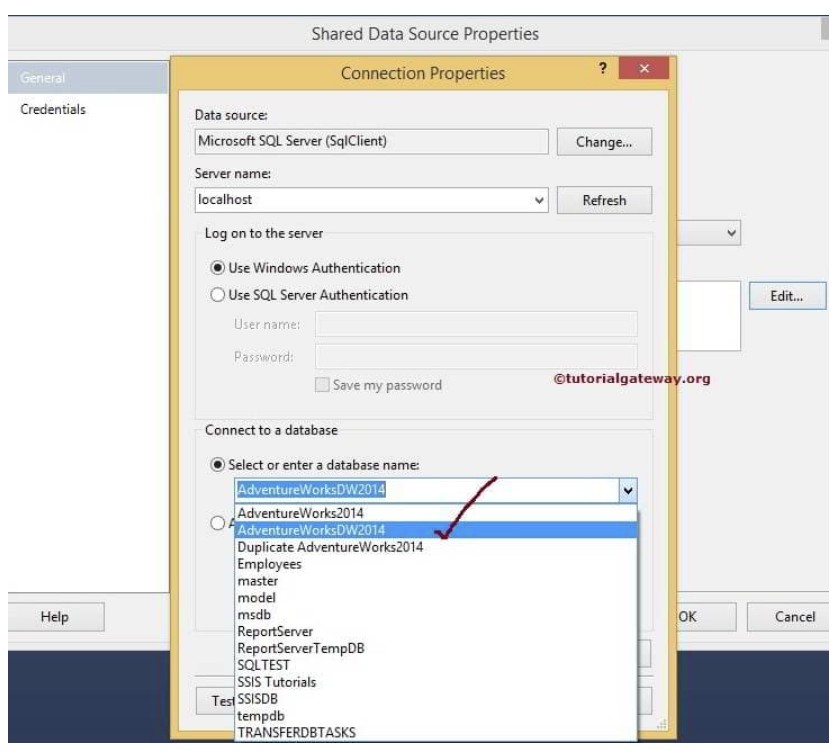Open Help in Shared Data Source Properties

coord(55,617)
